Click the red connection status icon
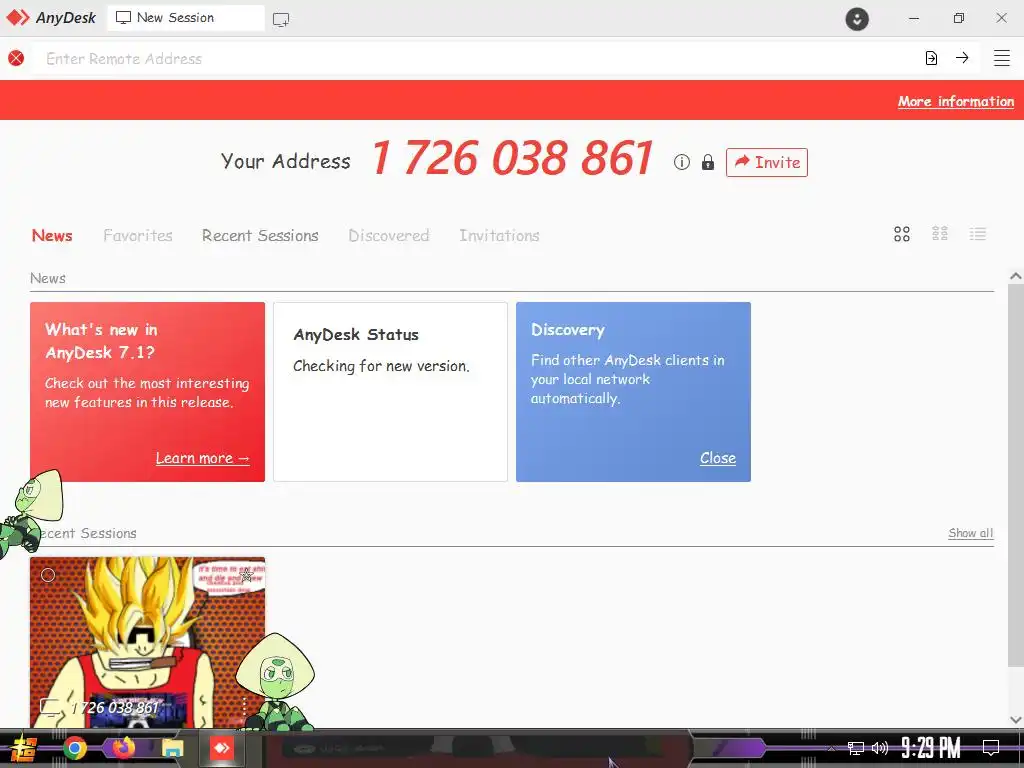 (16, 58)
